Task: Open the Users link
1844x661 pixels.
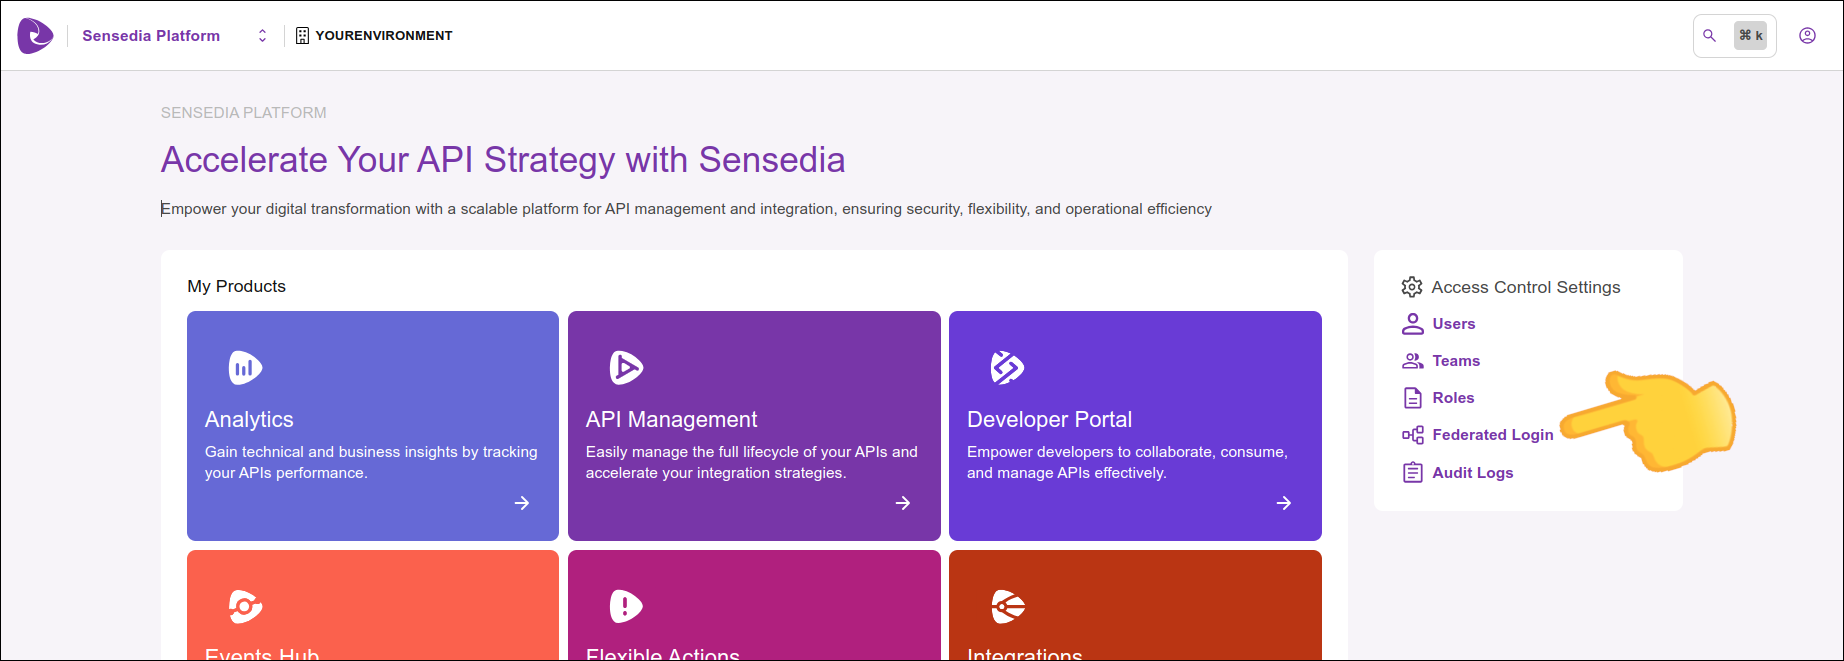Action: 1453,324
